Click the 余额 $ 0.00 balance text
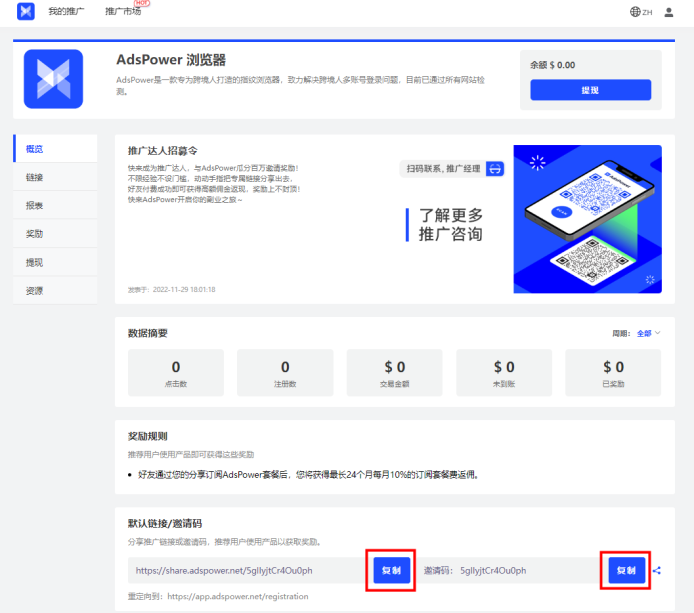Screen dimensions: 694x613 click(x=552, y=65)
